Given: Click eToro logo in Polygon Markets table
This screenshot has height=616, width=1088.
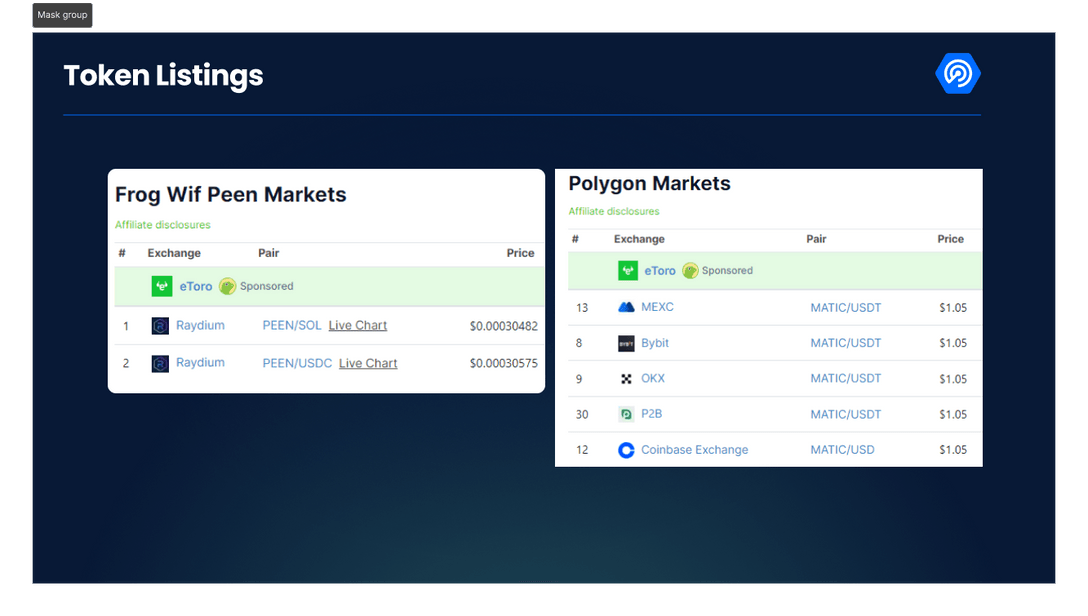Looking at the screenshot, I should (x=628, y=271).
